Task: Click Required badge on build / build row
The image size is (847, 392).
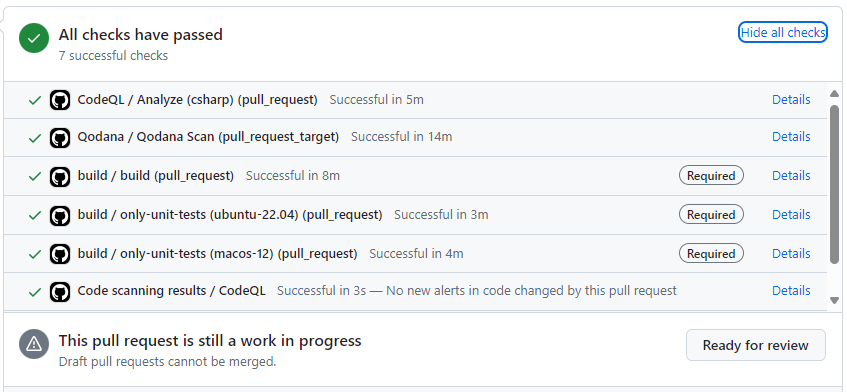Action: point(711,175)
